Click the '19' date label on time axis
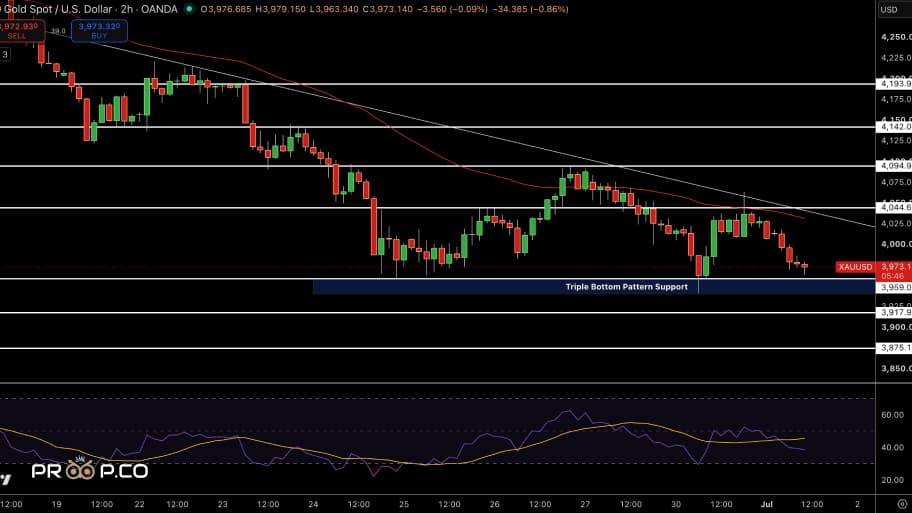912x513 pixels. pyautogui.click(x=56, y=504)
